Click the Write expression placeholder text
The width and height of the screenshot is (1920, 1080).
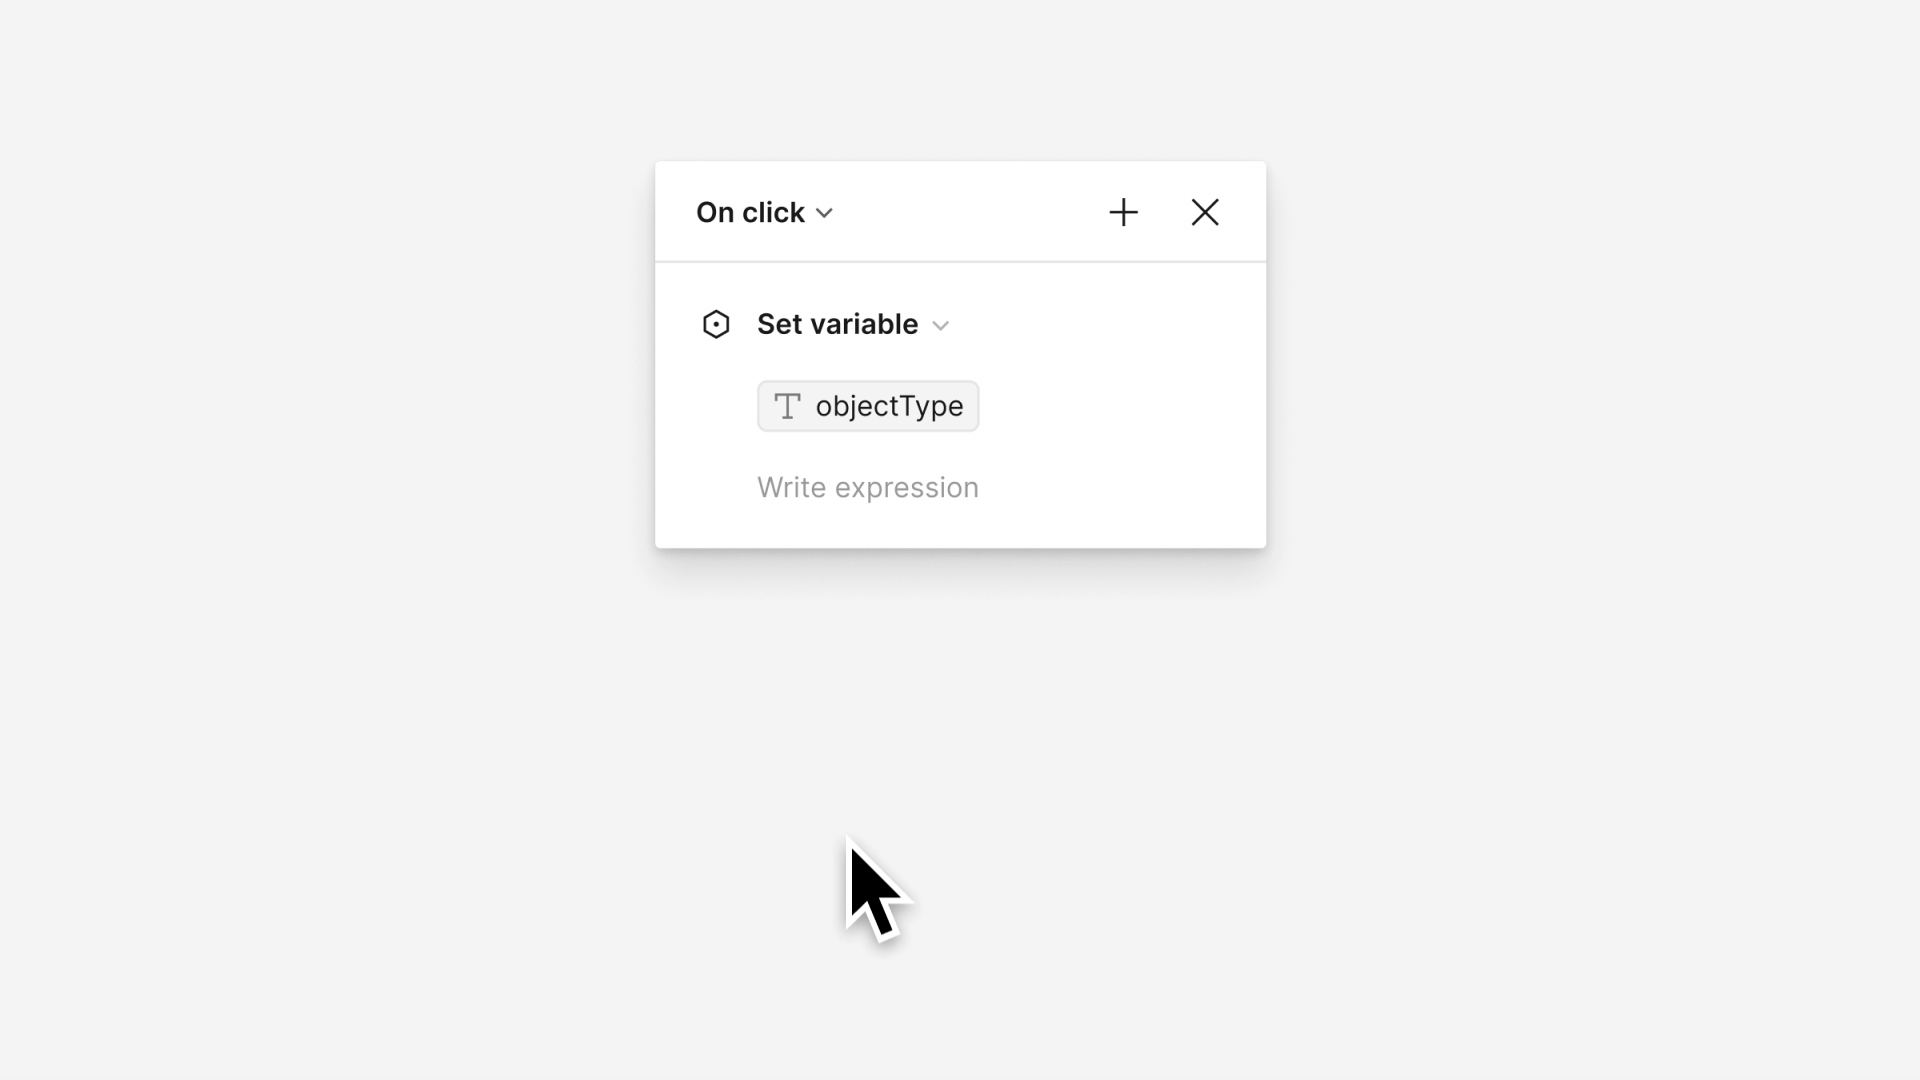[868, 487]
